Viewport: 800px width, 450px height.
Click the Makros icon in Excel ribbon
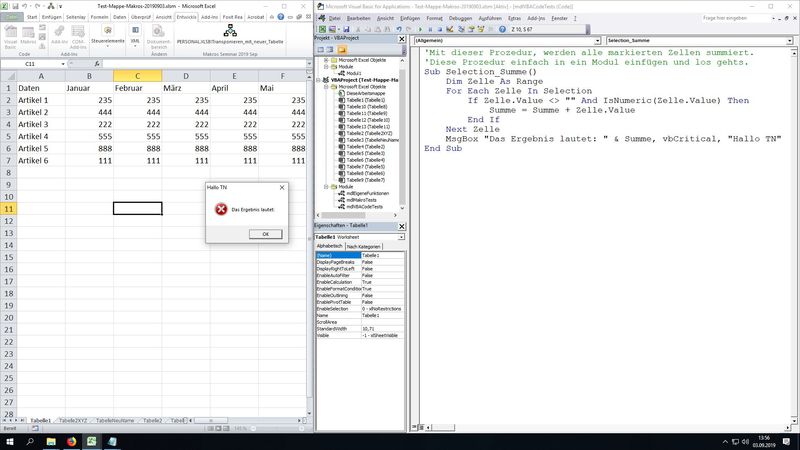pos(28,36)
